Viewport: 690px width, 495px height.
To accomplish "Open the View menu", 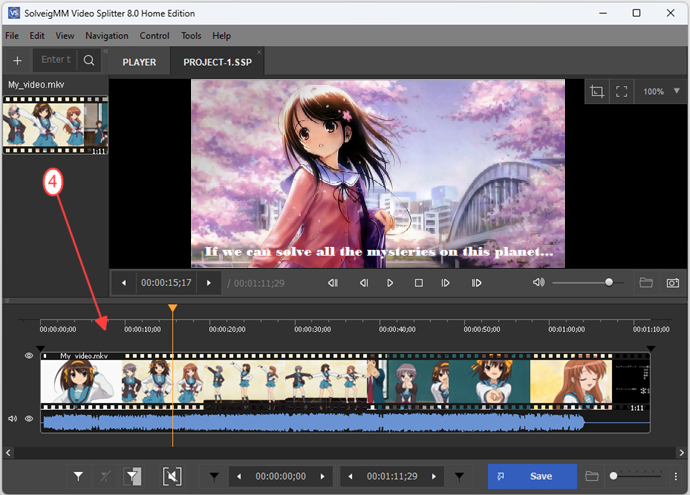I will click(x=65, y=36).
